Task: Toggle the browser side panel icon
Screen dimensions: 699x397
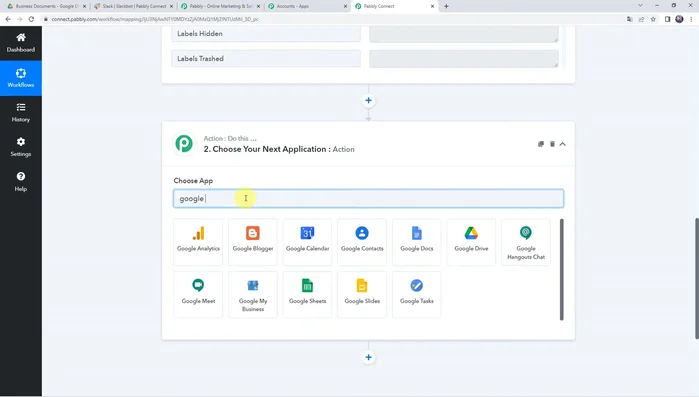Action: (667, 19)
